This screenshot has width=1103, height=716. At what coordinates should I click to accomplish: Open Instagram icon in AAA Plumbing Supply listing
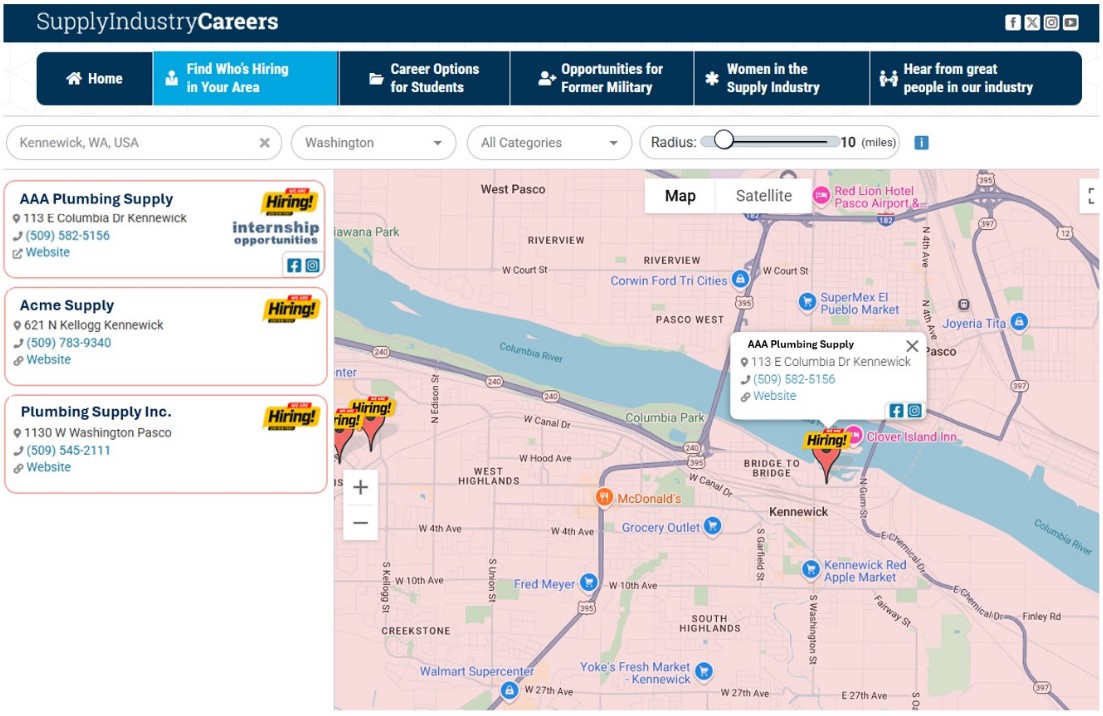[313, 266]
